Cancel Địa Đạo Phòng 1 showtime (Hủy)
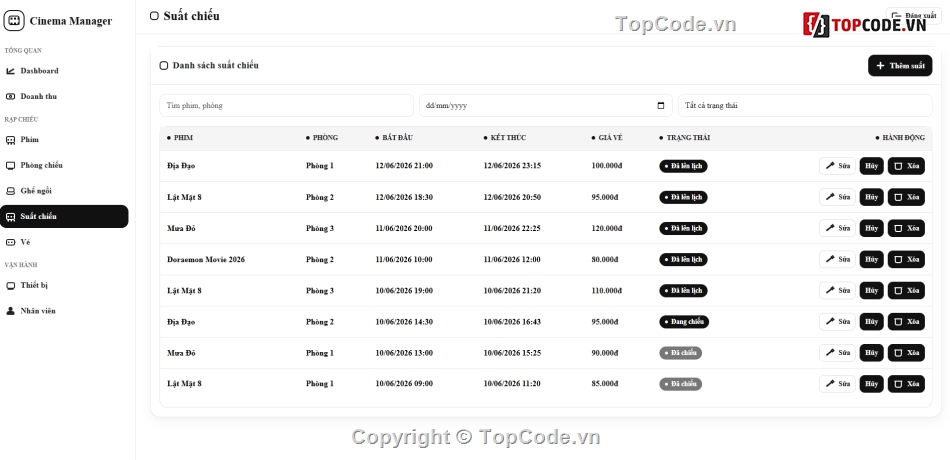 [871, 166]
